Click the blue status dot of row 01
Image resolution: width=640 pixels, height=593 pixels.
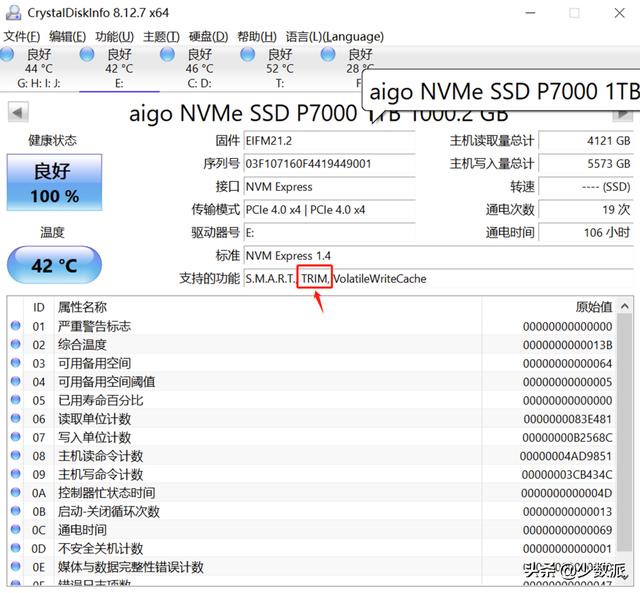coord(16,326)
